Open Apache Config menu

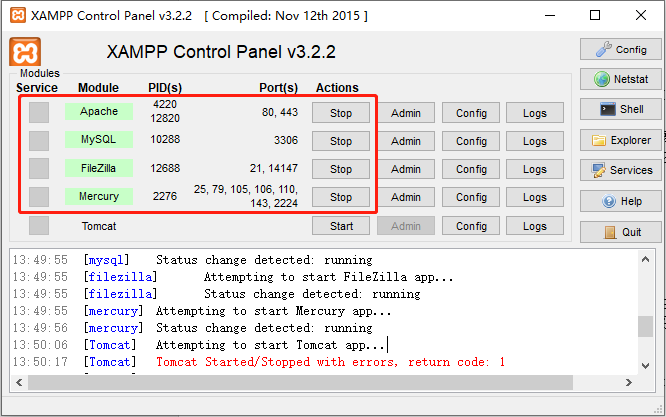click(471, 113)
